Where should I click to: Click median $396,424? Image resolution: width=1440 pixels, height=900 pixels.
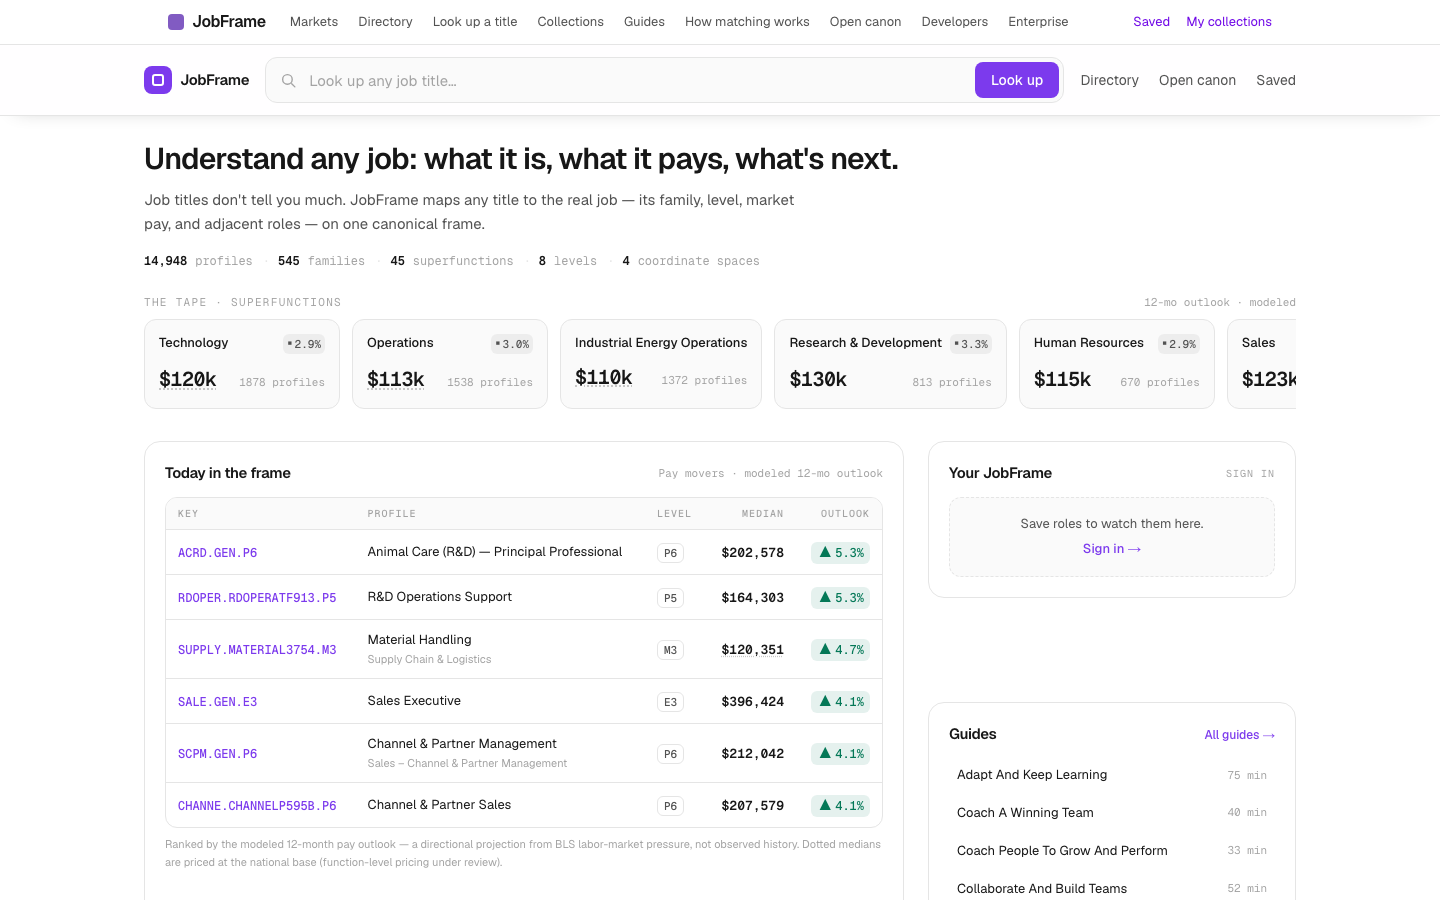[x=753, y=702]
